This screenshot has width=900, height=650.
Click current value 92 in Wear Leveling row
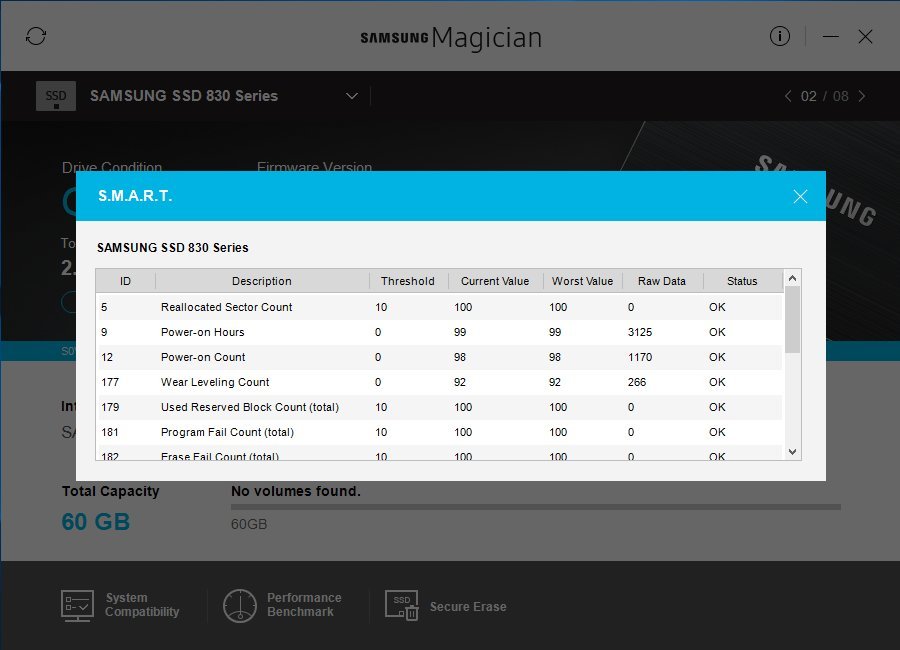pyautogui.click(x=460, y=382)
